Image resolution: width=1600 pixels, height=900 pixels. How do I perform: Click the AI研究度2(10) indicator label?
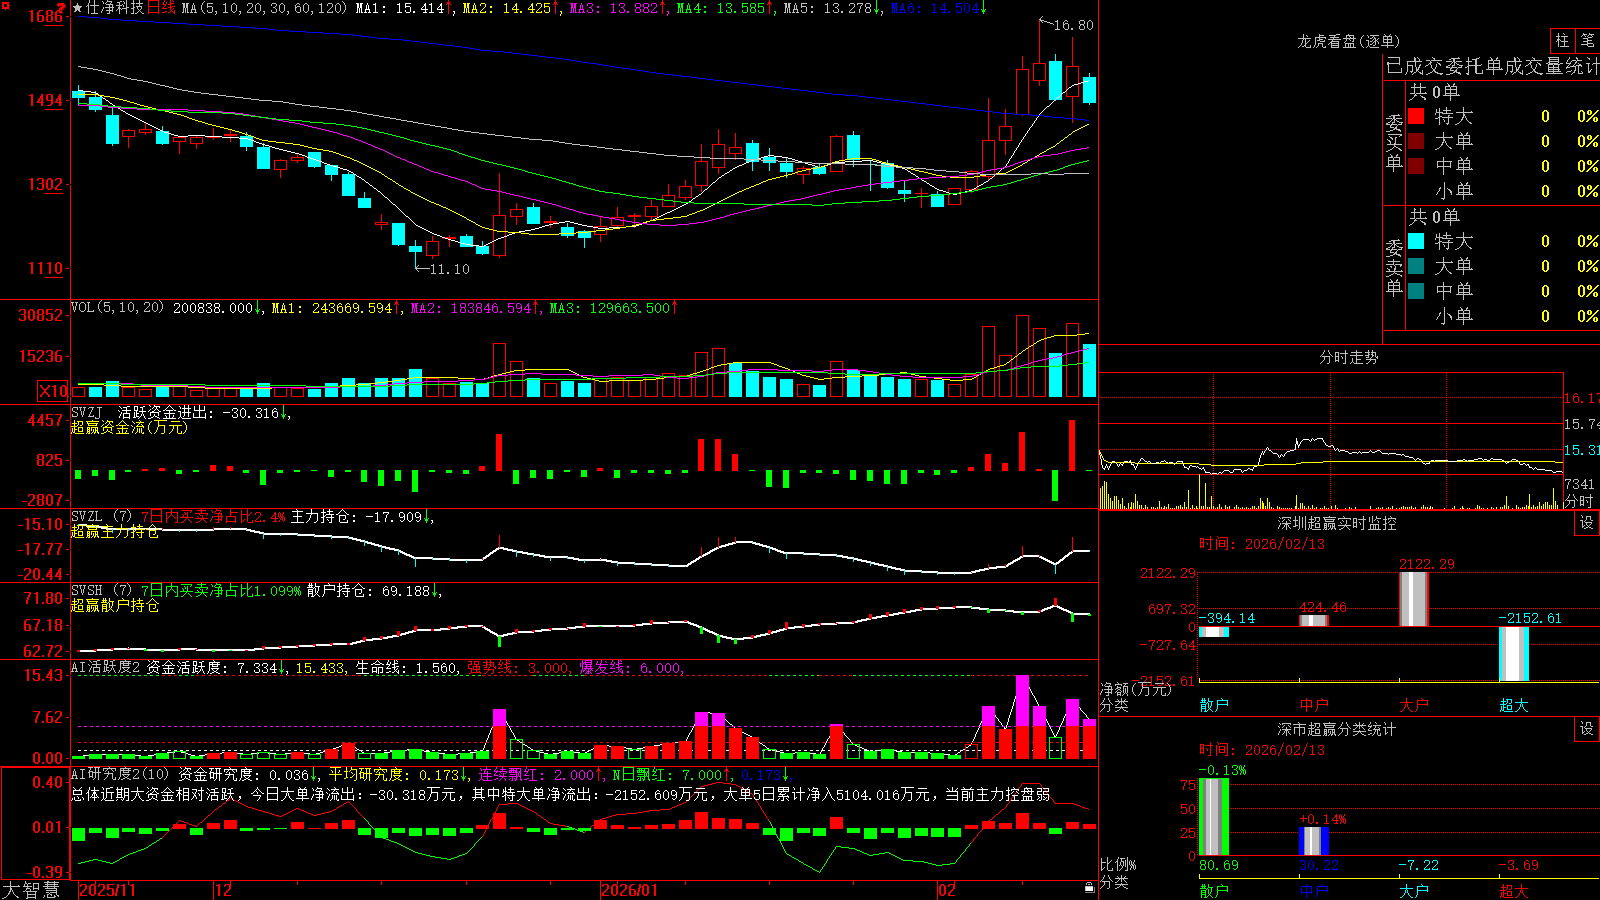pos(121,774)
